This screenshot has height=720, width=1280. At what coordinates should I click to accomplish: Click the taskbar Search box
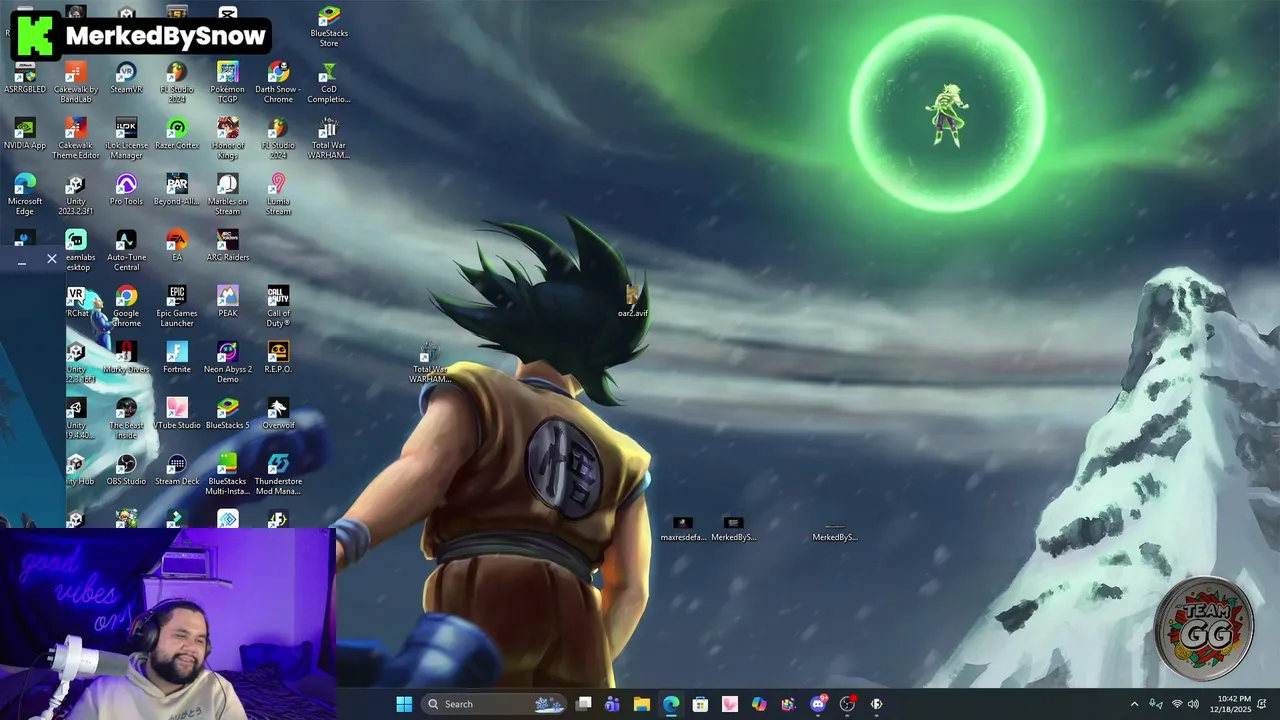coord(495,704)
